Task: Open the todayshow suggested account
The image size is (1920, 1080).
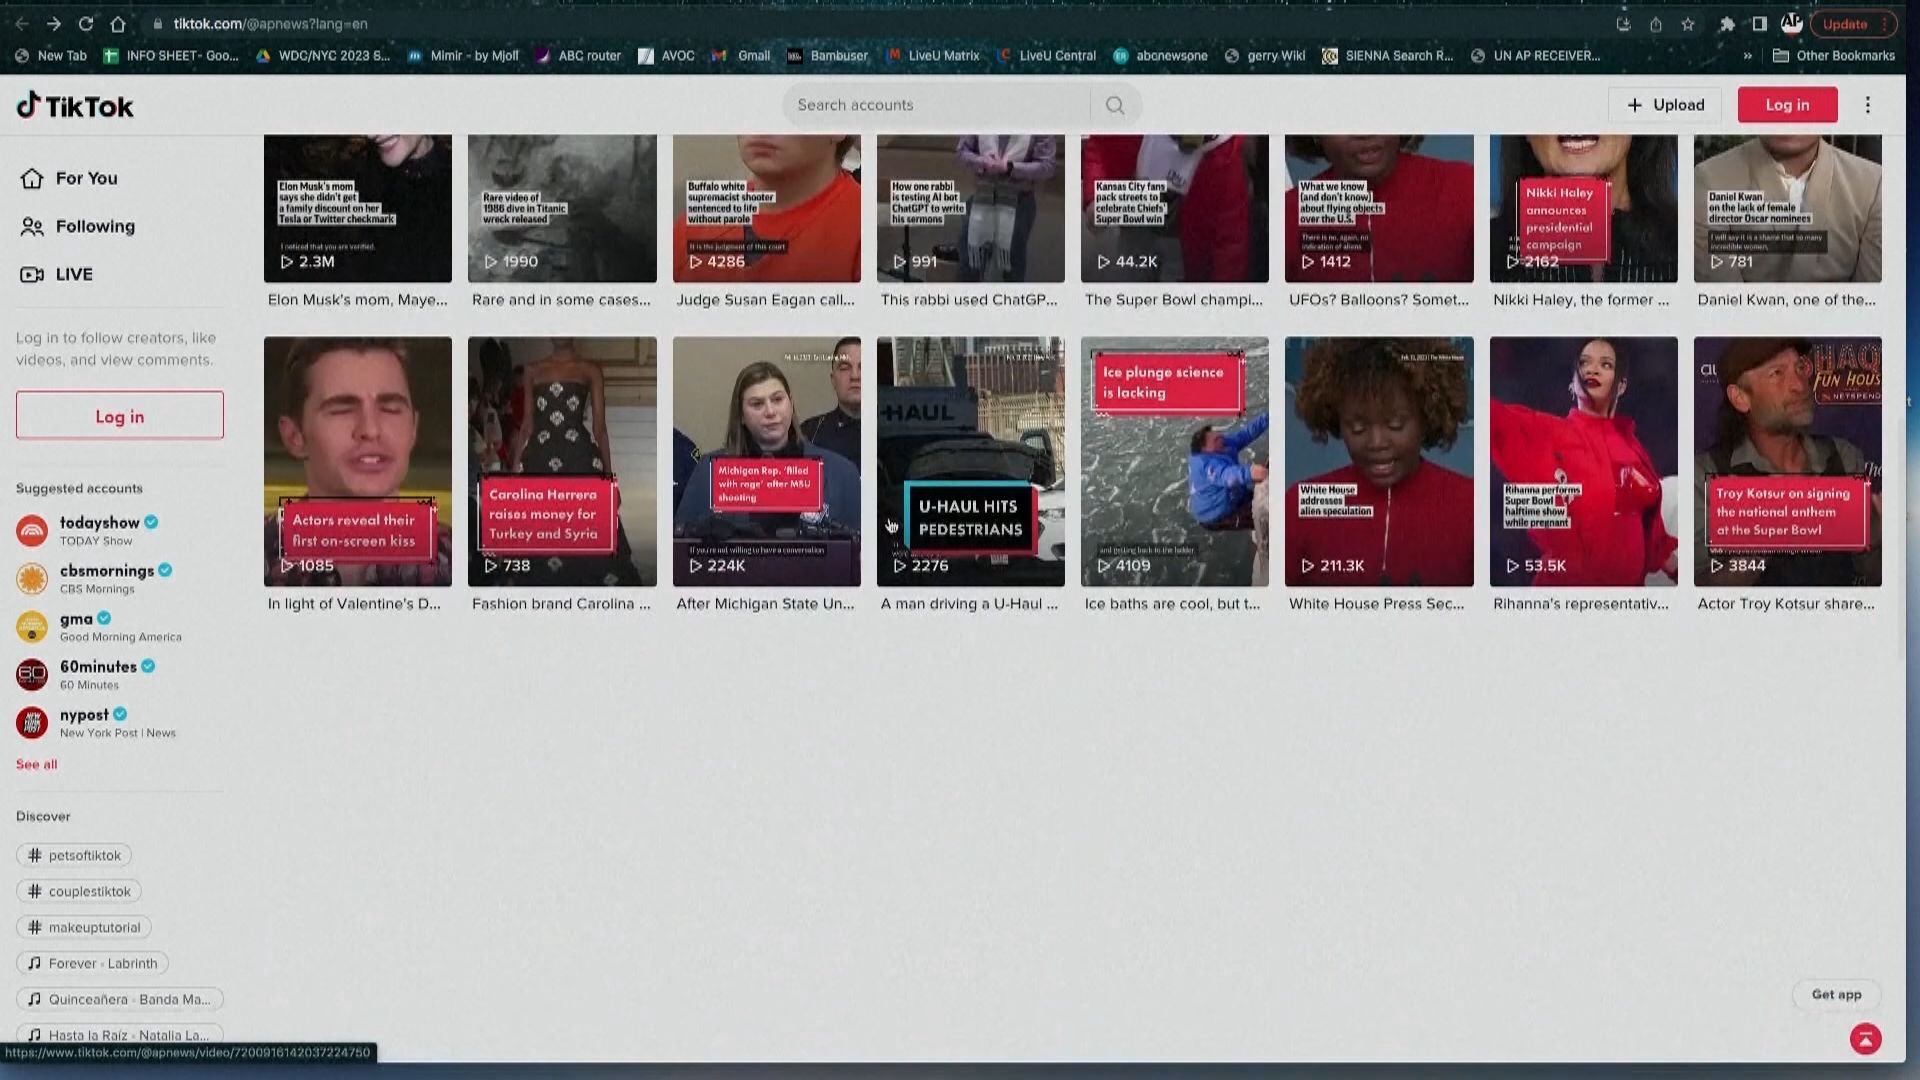Action: pos(99,523)
